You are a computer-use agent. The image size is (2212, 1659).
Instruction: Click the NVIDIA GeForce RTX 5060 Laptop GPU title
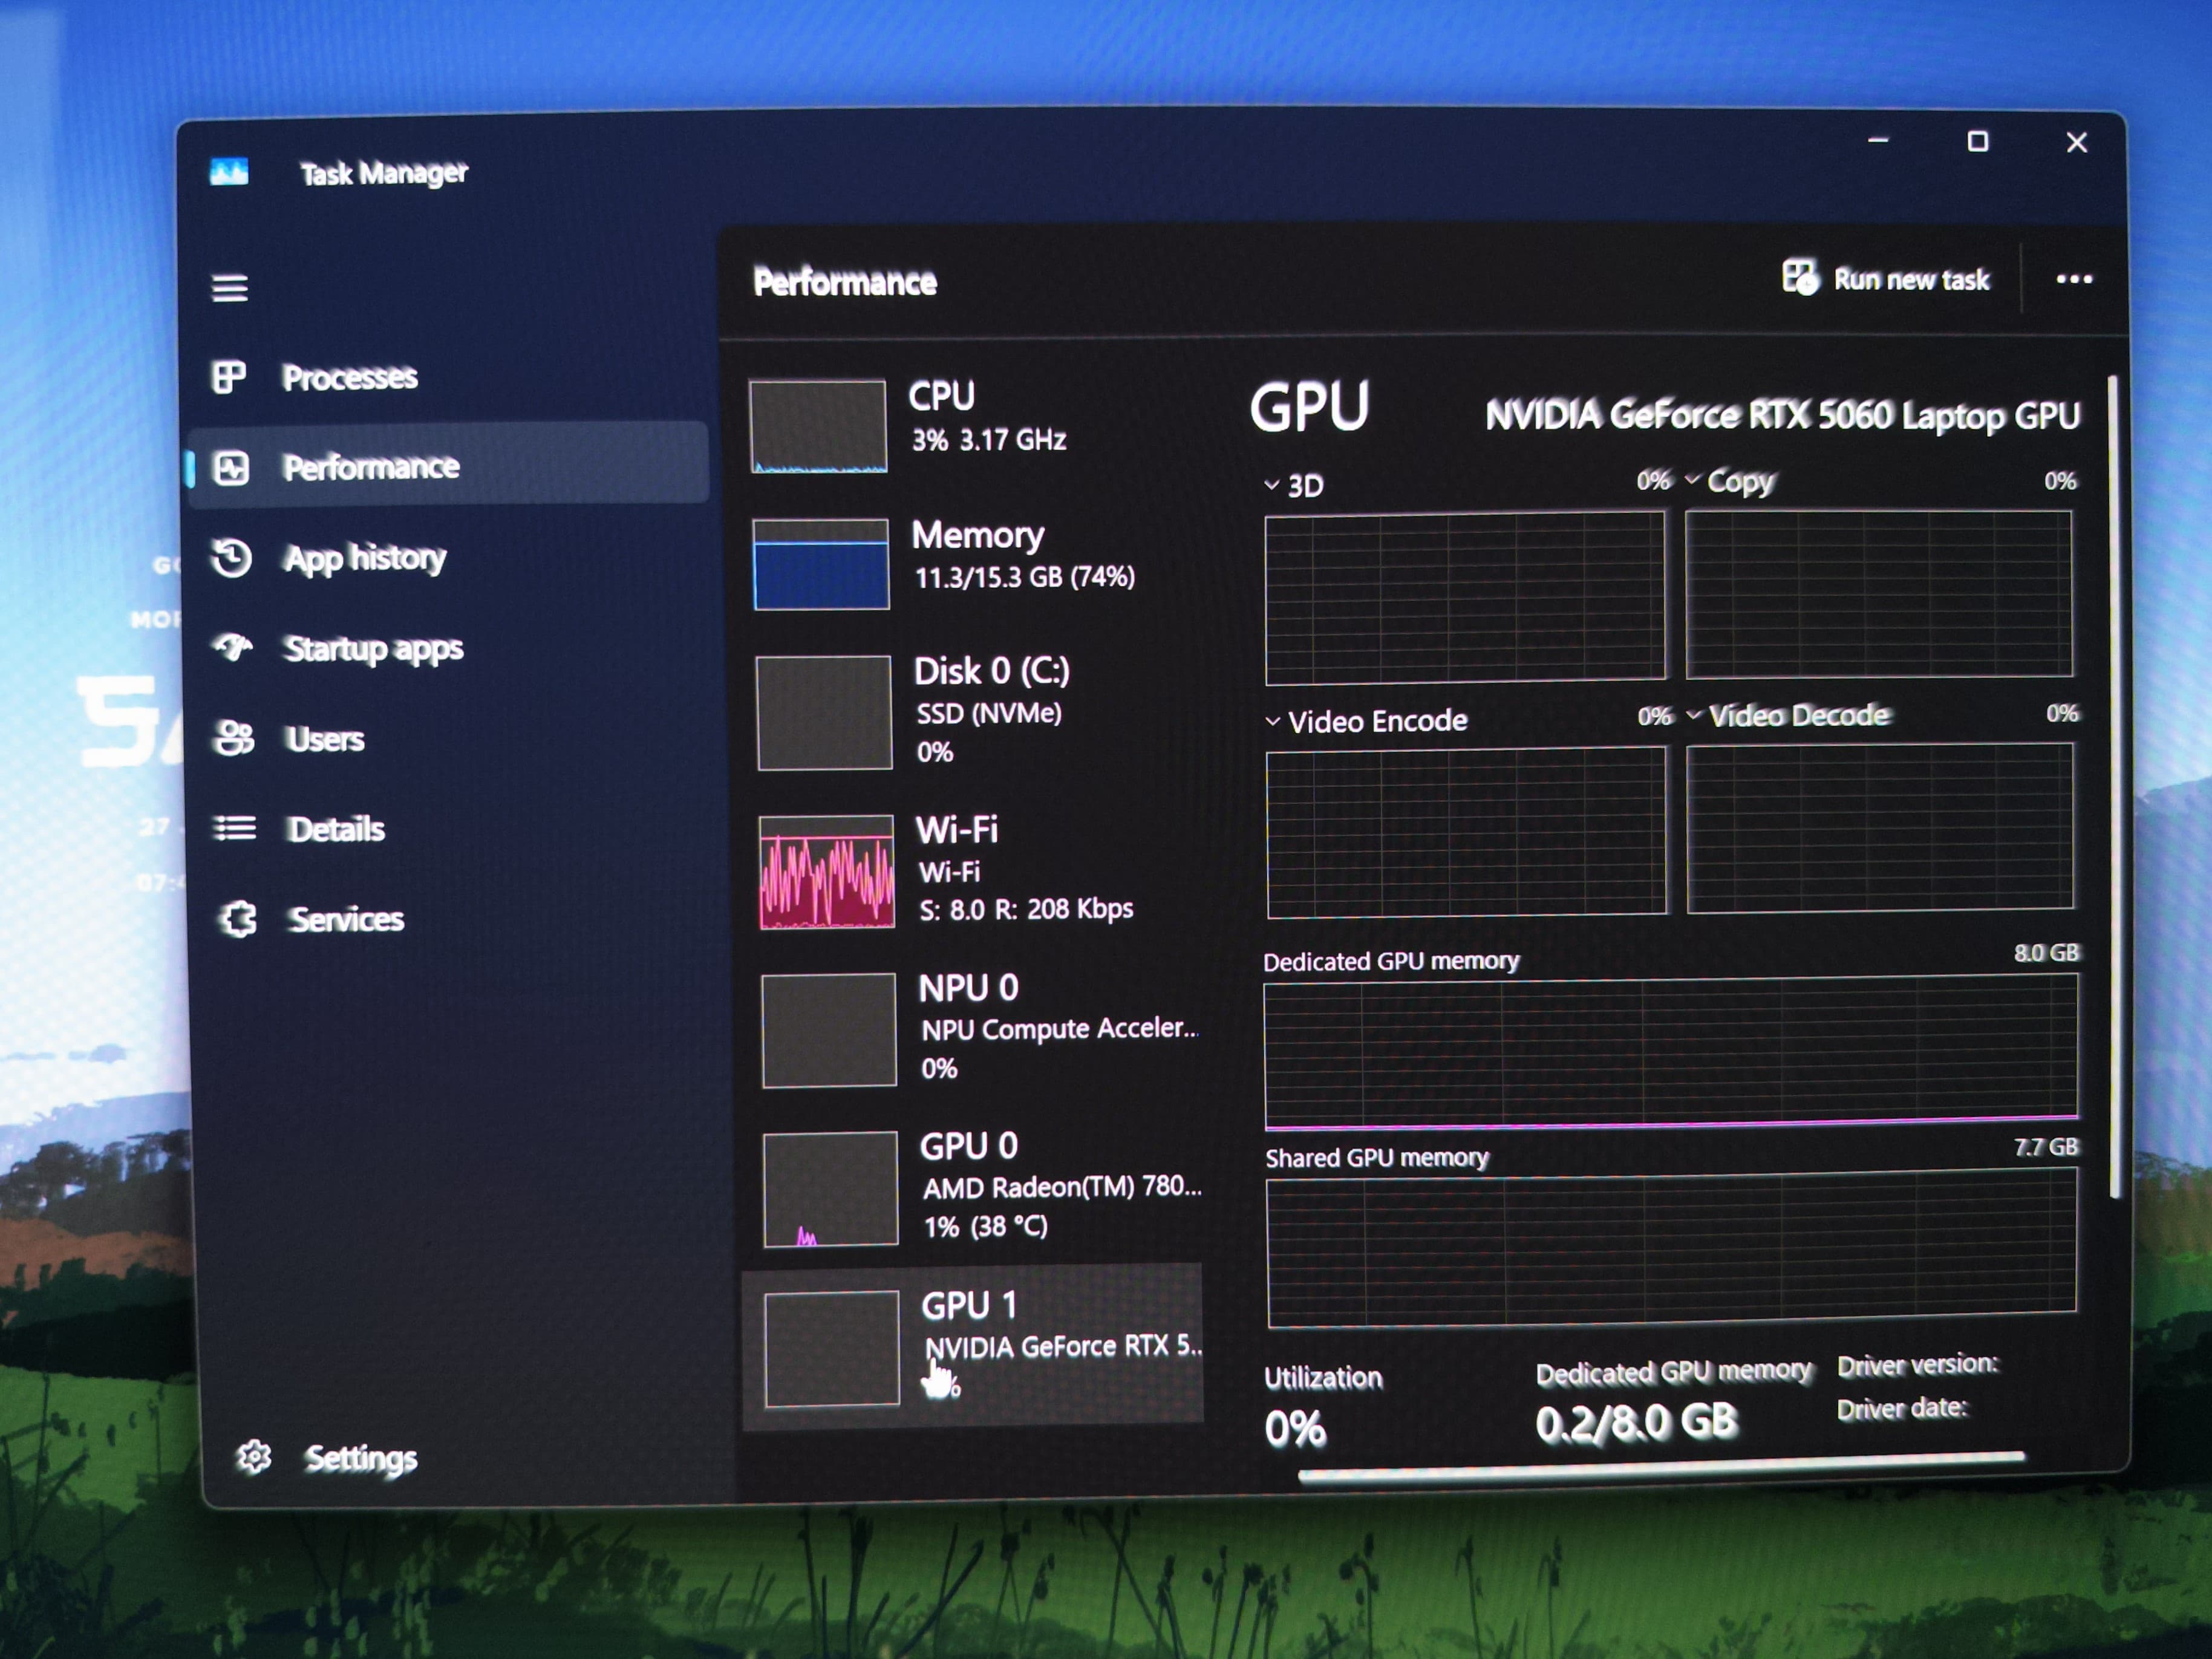point(1783,415)
